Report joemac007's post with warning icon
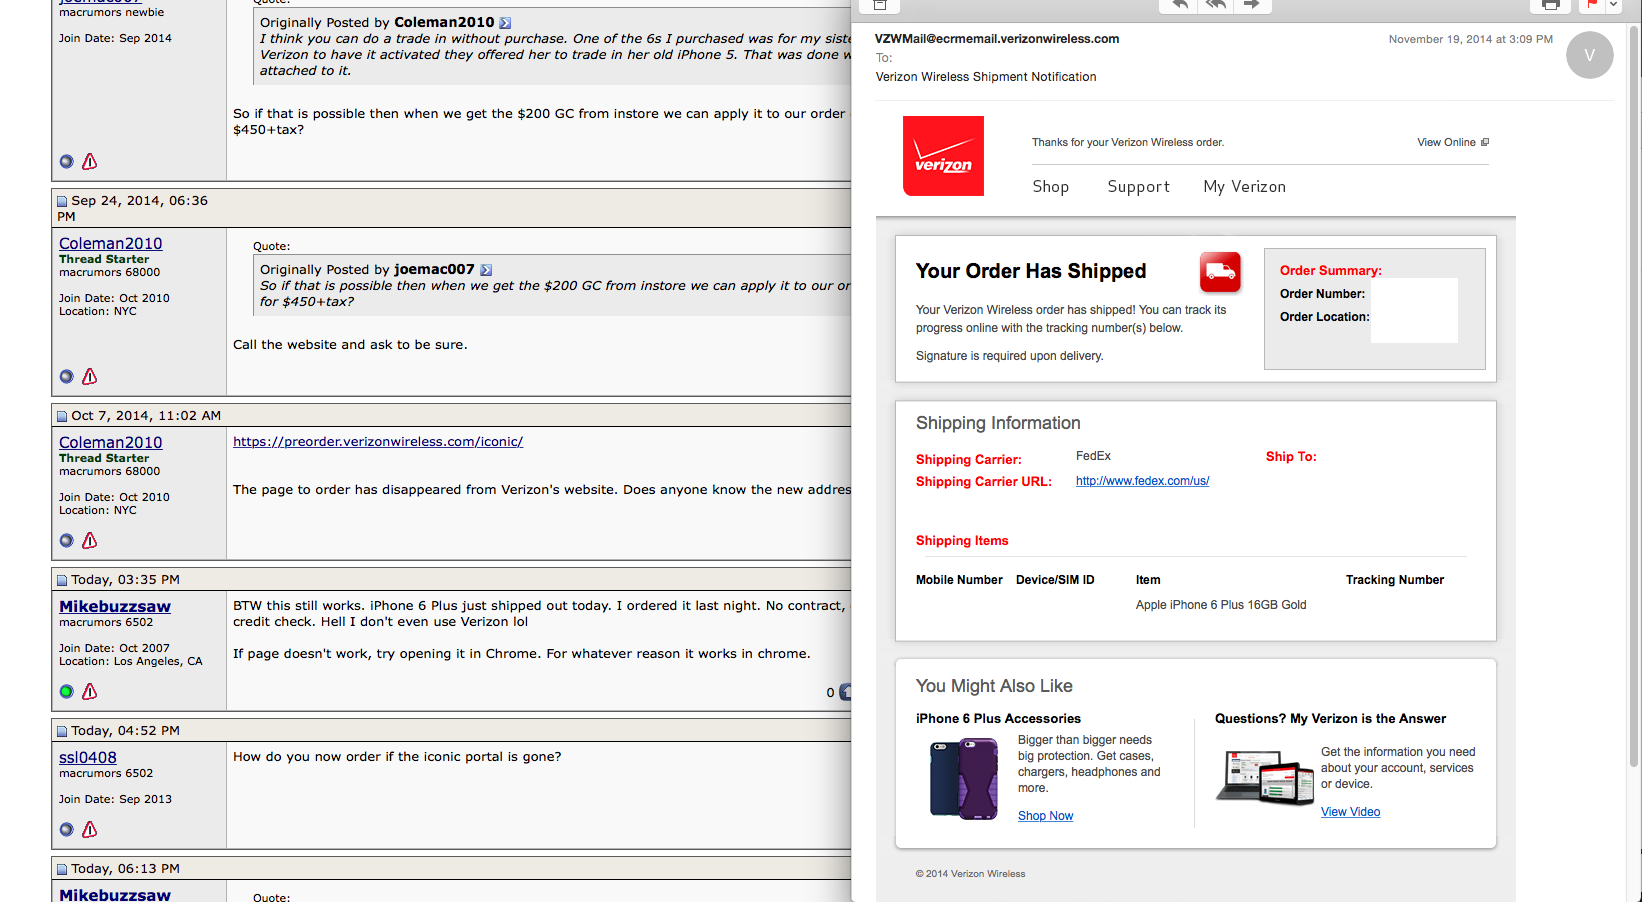This screenshot has height=902, width=1642. [90, 161]
